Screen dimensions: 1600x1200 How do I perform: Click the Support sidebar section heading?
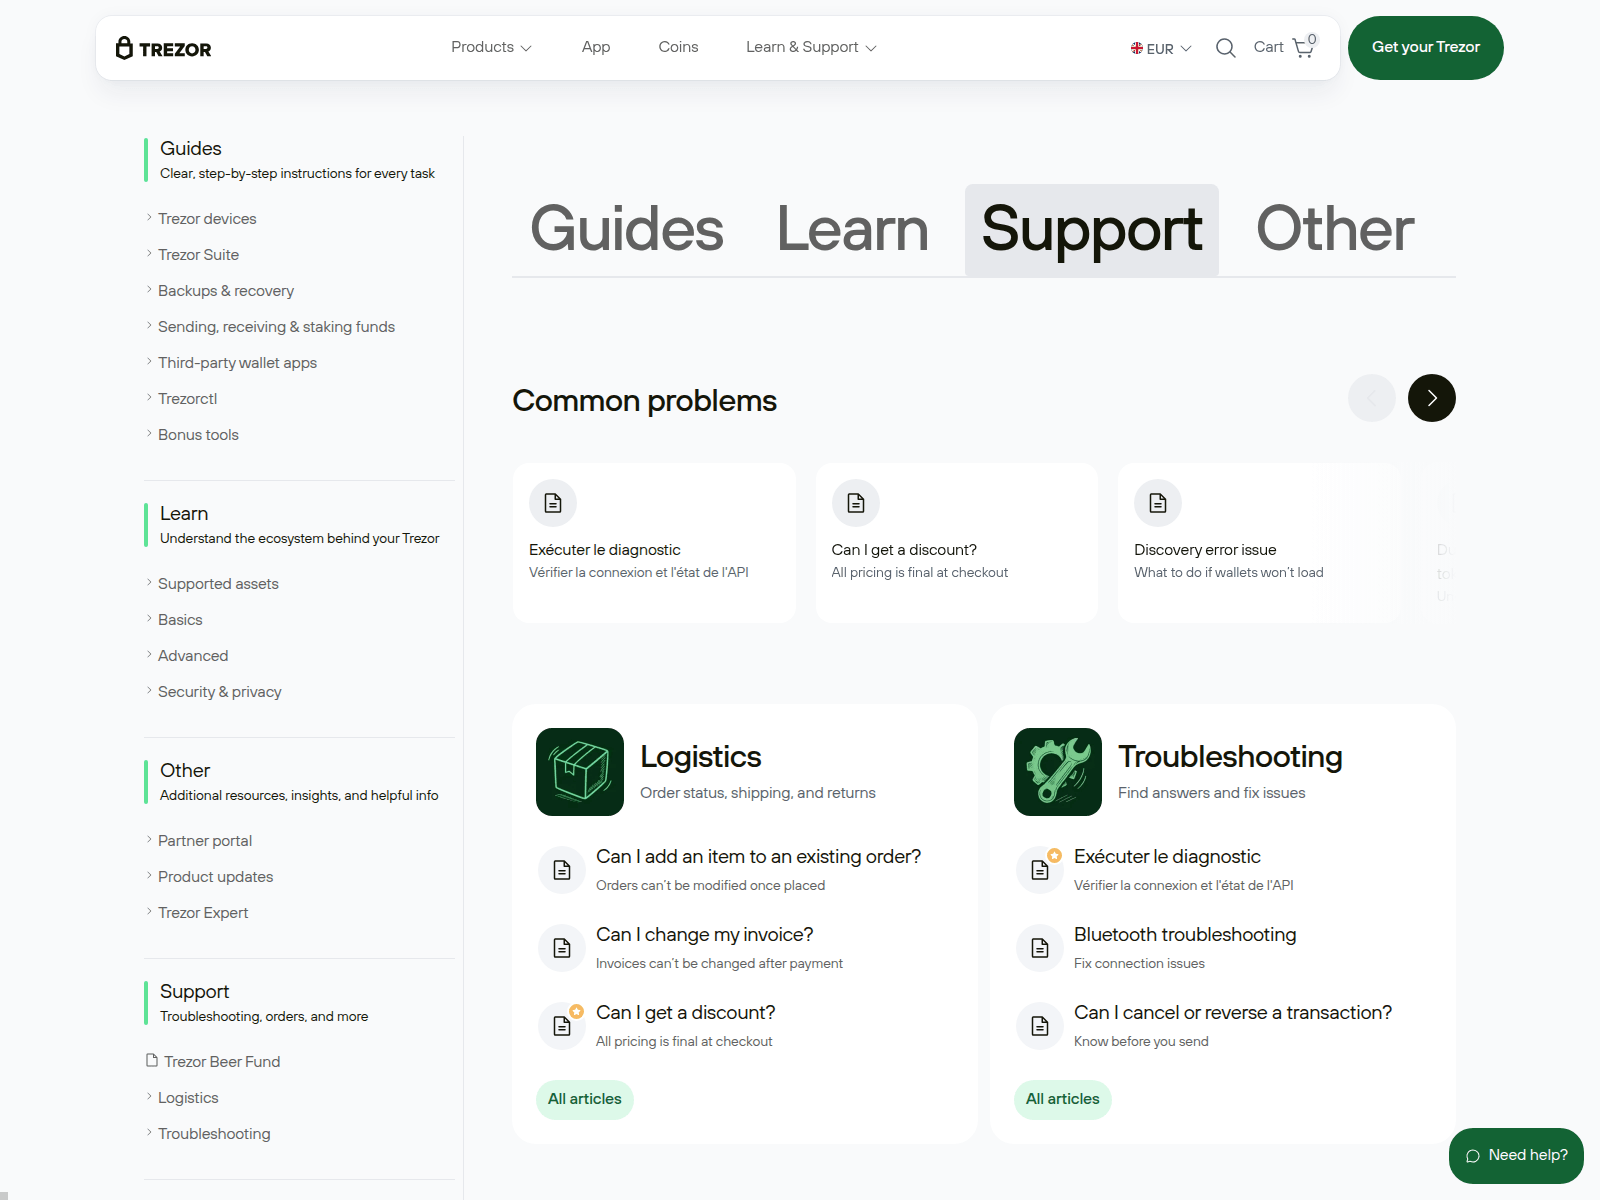click(194, 991)
